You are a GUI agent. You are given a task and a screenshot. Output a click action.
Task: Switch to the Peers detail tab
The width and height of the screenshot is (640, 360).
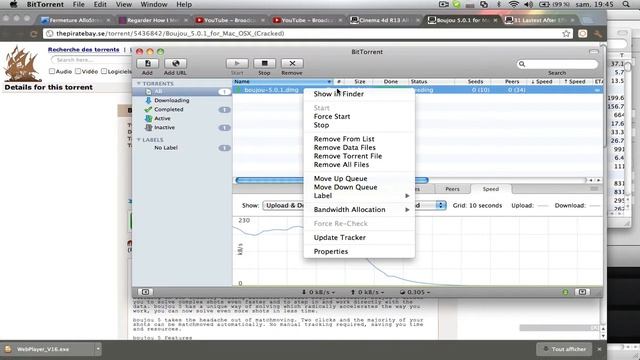coord(452,189)
